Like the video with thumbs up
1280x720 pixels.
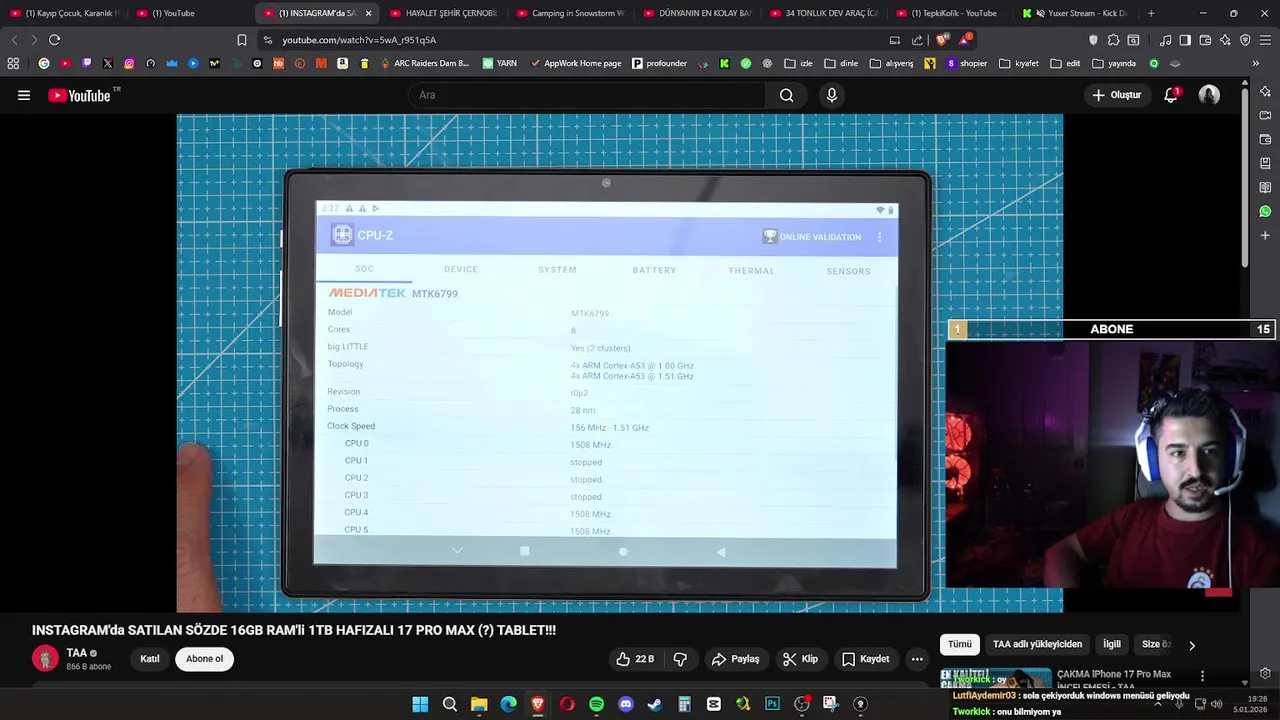(x=635, y=659)
